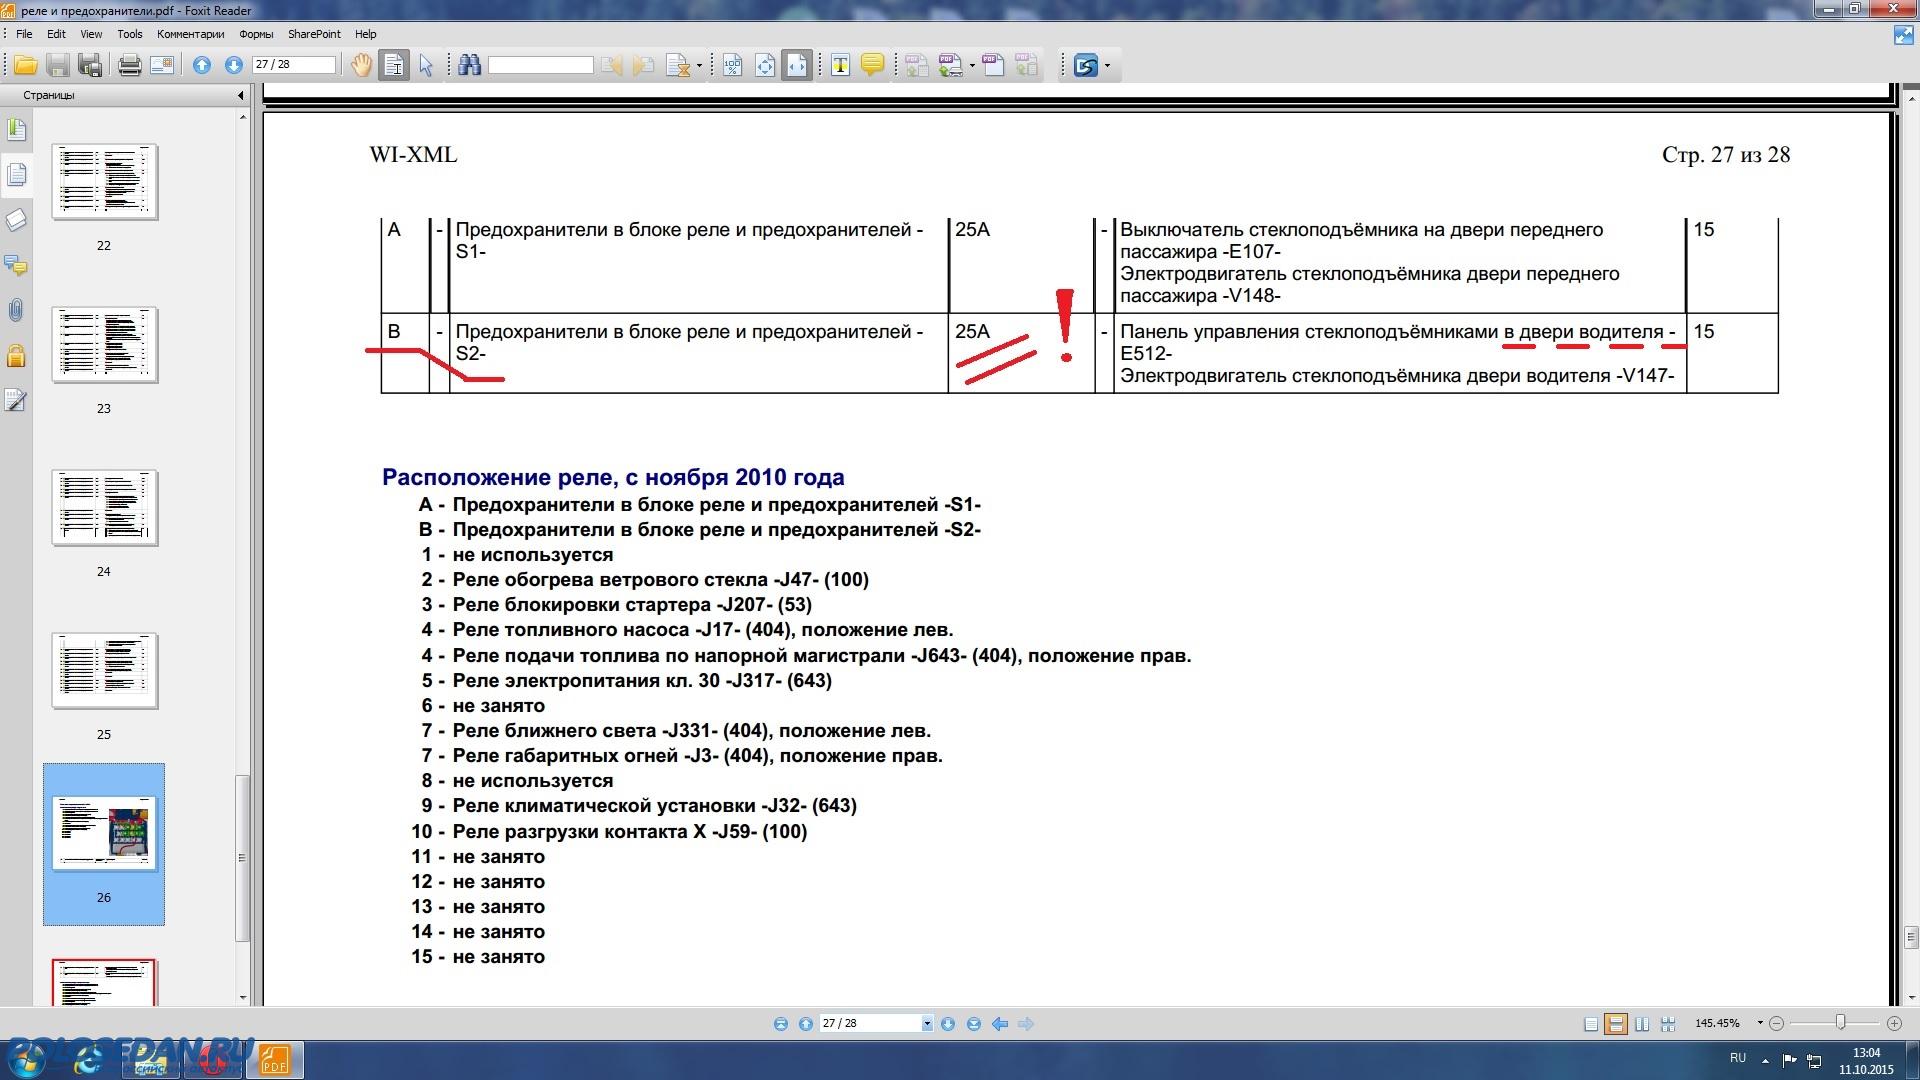Click the zoom slider handle
Screen dimensions: 1920x1080
pos(1840,1022)
